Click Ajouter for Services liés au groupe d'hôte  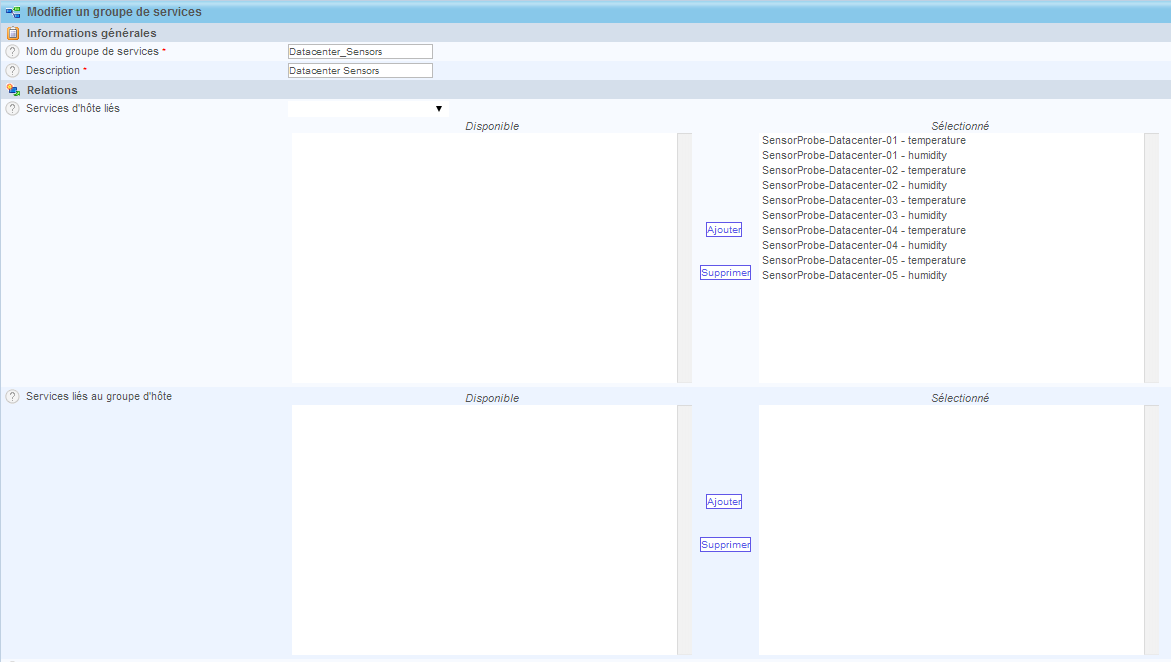[x=724, y=501]
